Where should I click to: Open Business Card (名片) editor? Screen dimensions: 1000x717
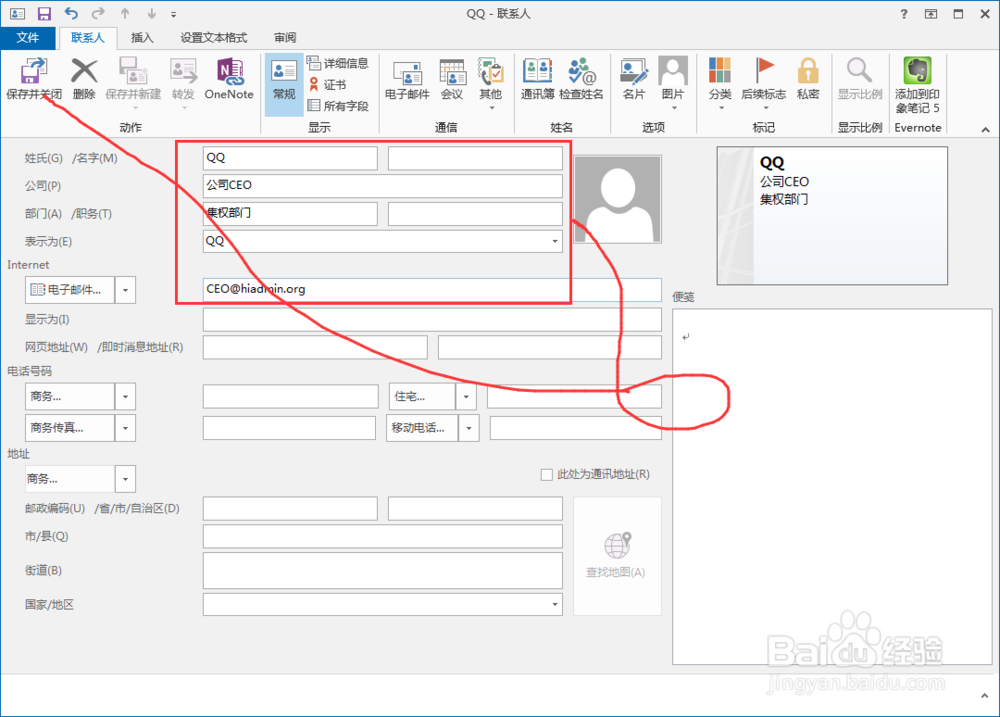point(634,78)
